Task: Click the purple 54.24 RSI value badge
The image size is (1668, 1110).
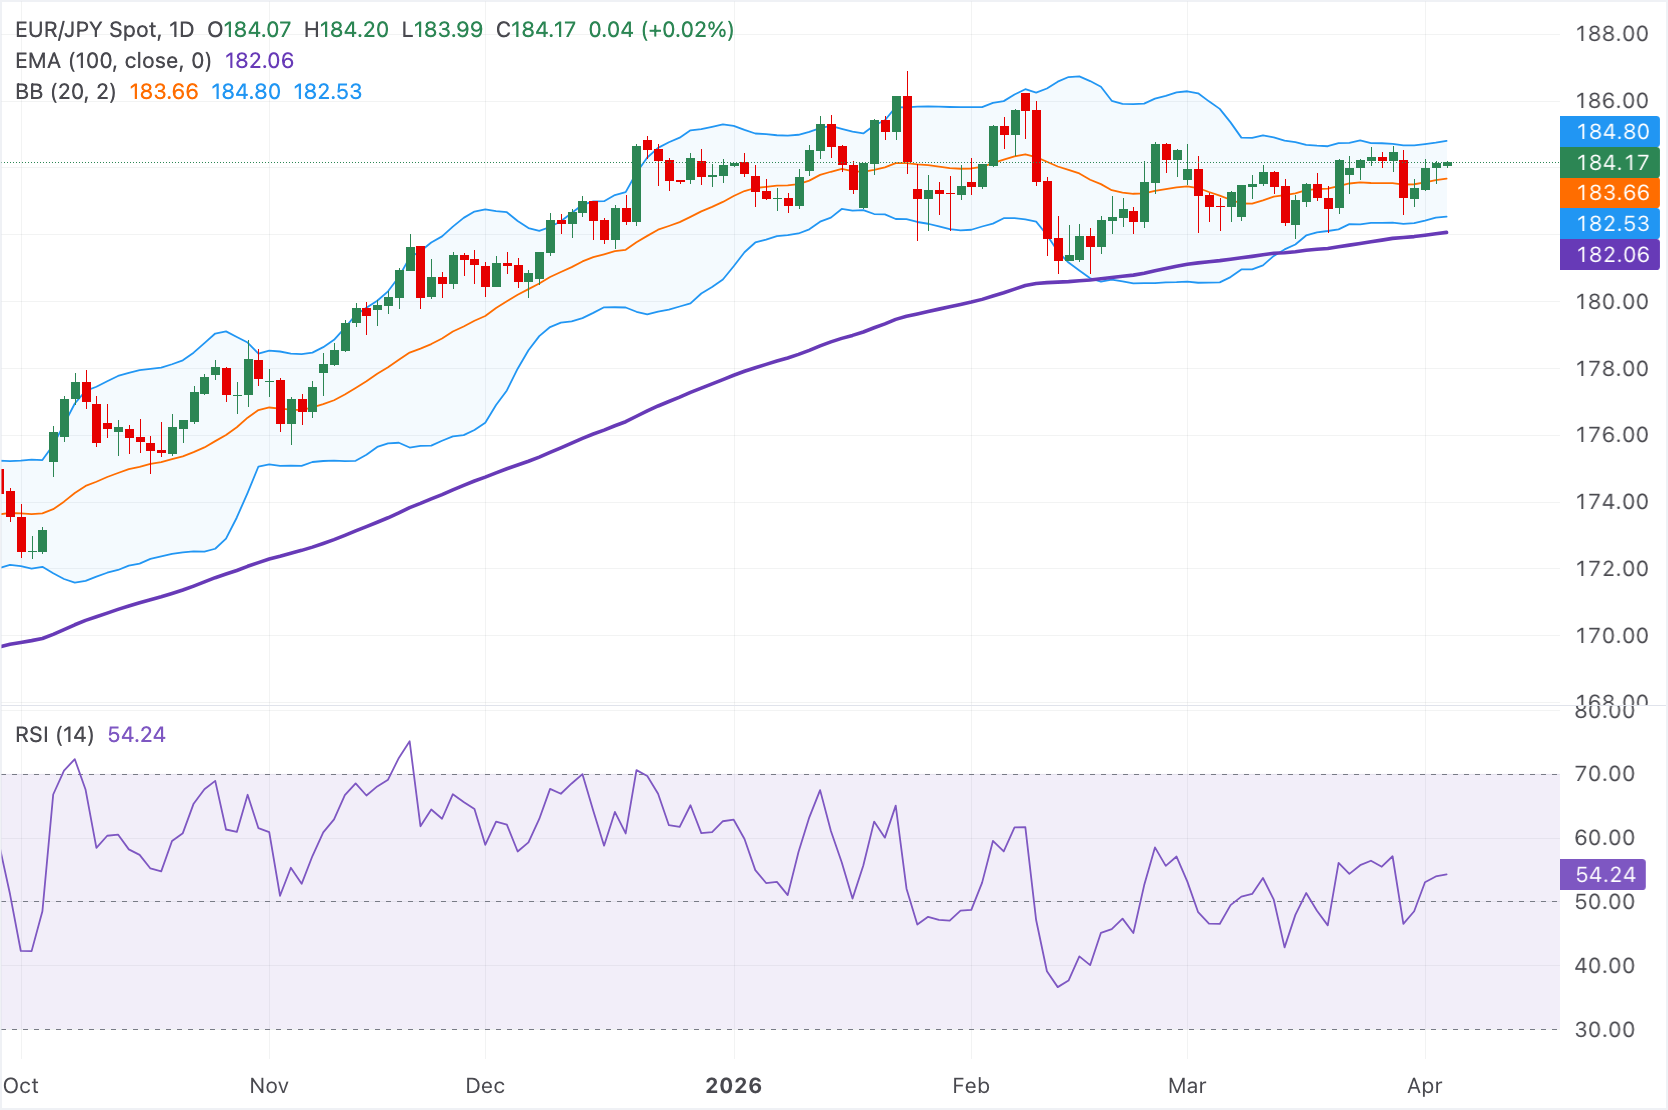Action: coord(1604,874)
